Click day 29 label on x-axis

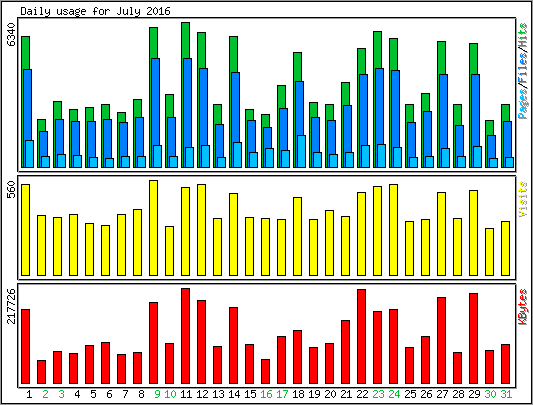point(474,394)
